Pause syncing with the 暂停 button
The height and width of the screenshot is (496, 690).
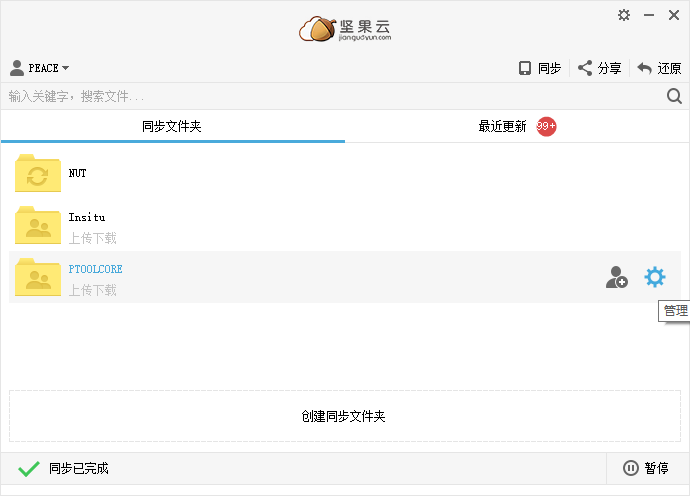646,468
